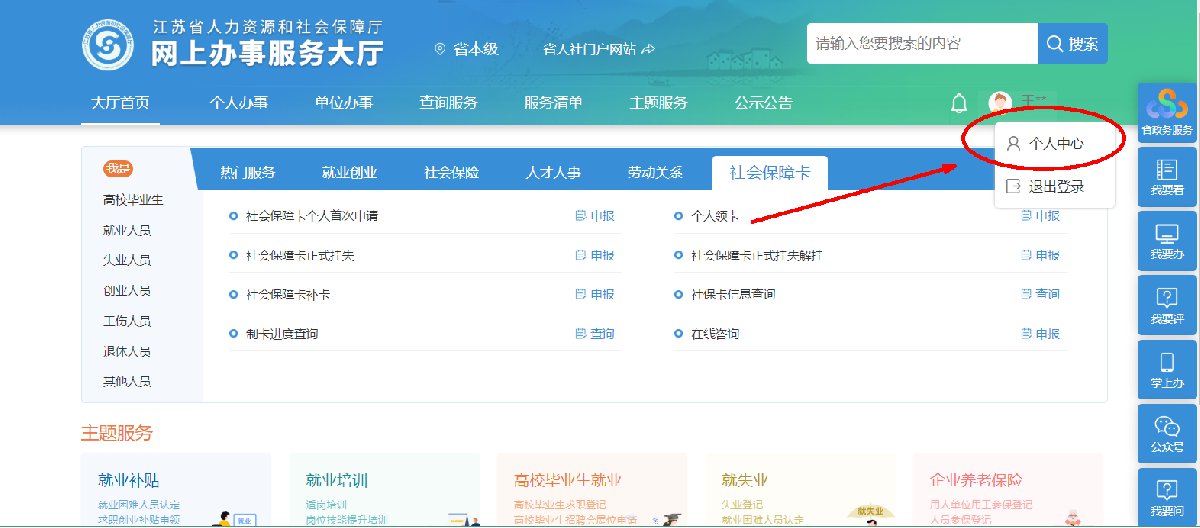Open the 省政务服务 sidebar icon
The width and height of the screenshot is (1200, 528).
click(1167, 112)
